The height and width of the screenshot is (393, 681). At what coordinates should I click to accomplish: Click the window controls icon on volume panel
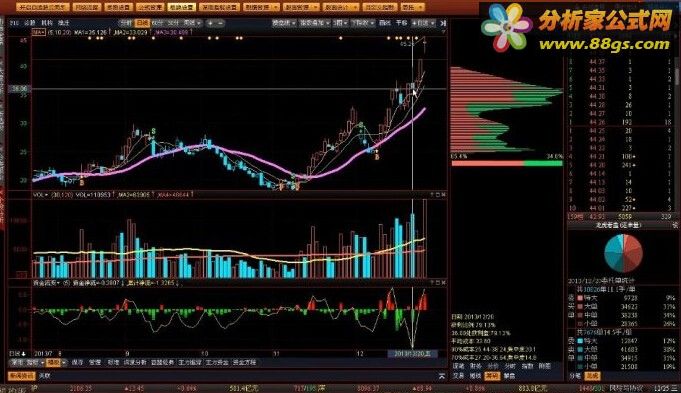click(438, 195)
